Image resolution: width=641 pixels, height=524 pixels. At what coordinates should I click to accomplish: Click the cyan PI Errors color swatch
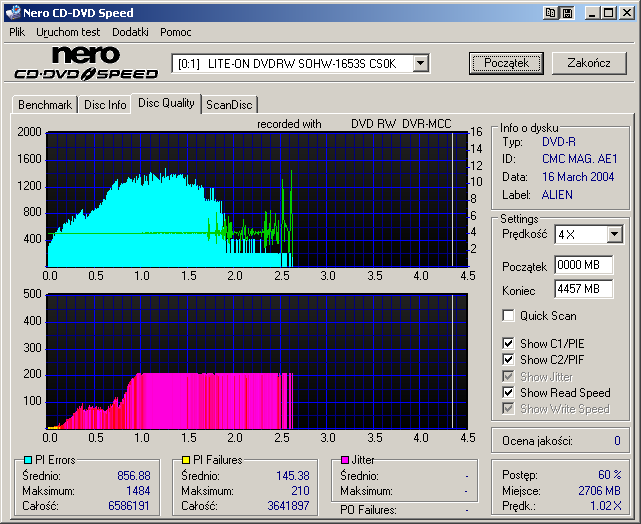28,460
